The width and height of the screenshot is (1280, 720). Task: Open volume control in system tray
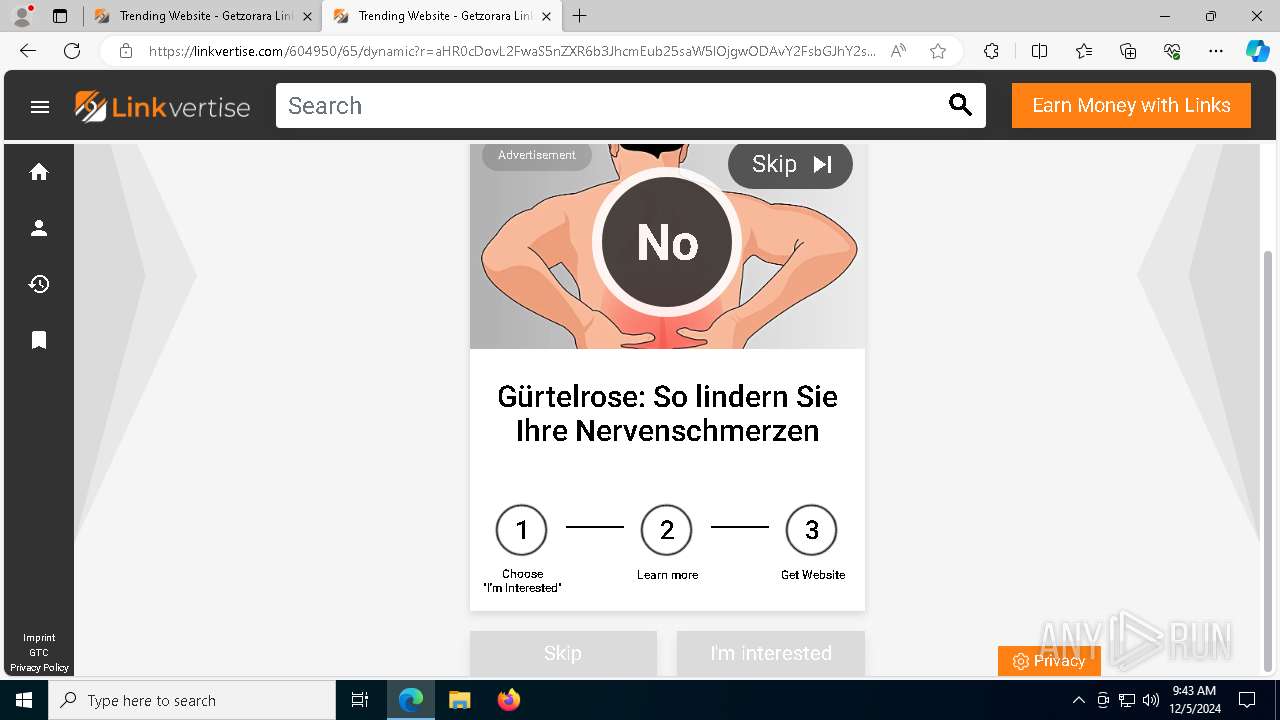point(1151,700)
